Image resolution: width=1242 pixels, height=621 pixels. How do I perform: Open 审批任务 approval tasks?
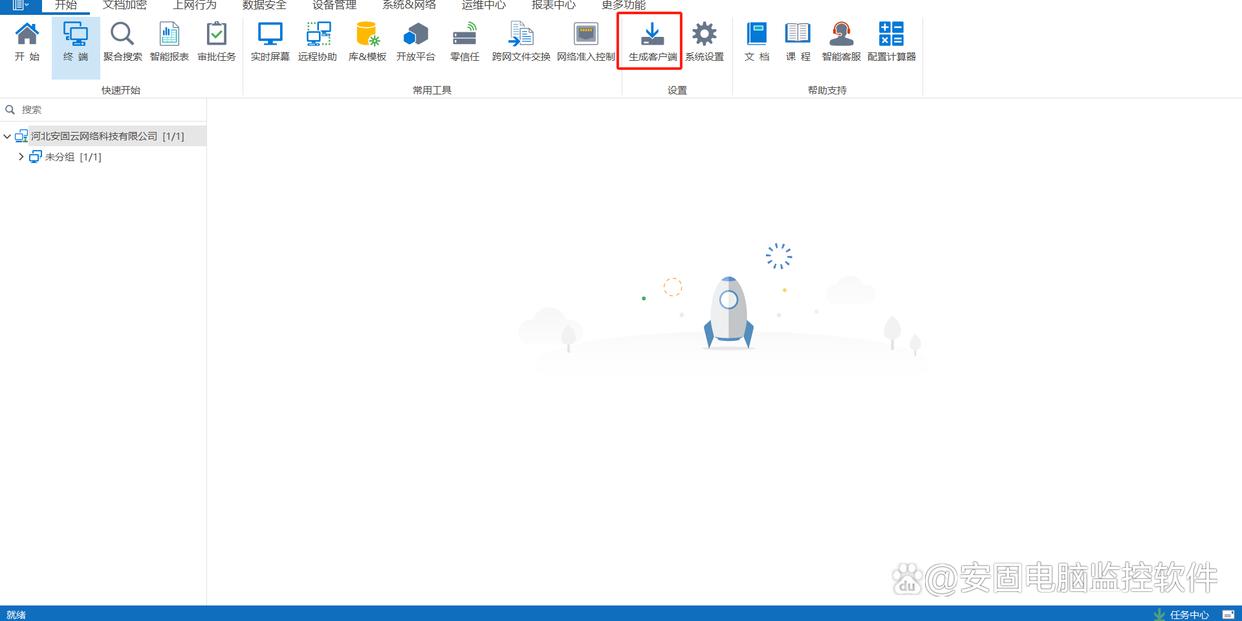coord(216,42)
